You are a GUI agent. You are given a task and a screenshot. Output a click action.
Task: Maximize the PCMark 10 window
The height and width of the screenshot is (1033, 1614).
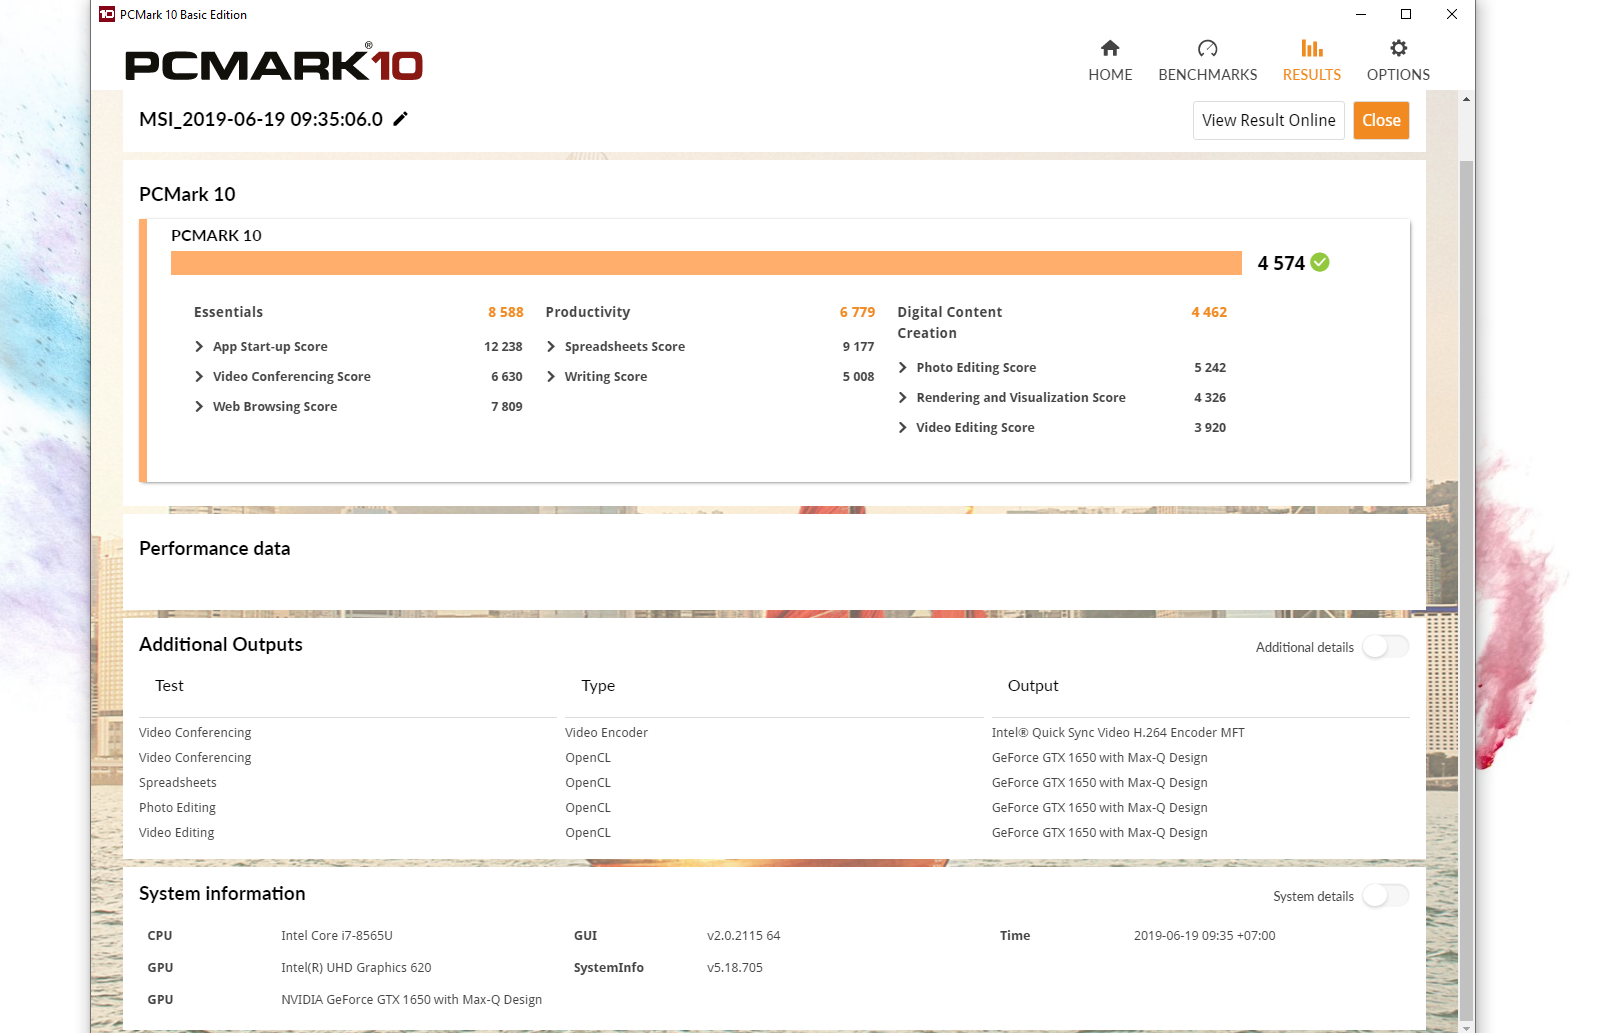1406,14
